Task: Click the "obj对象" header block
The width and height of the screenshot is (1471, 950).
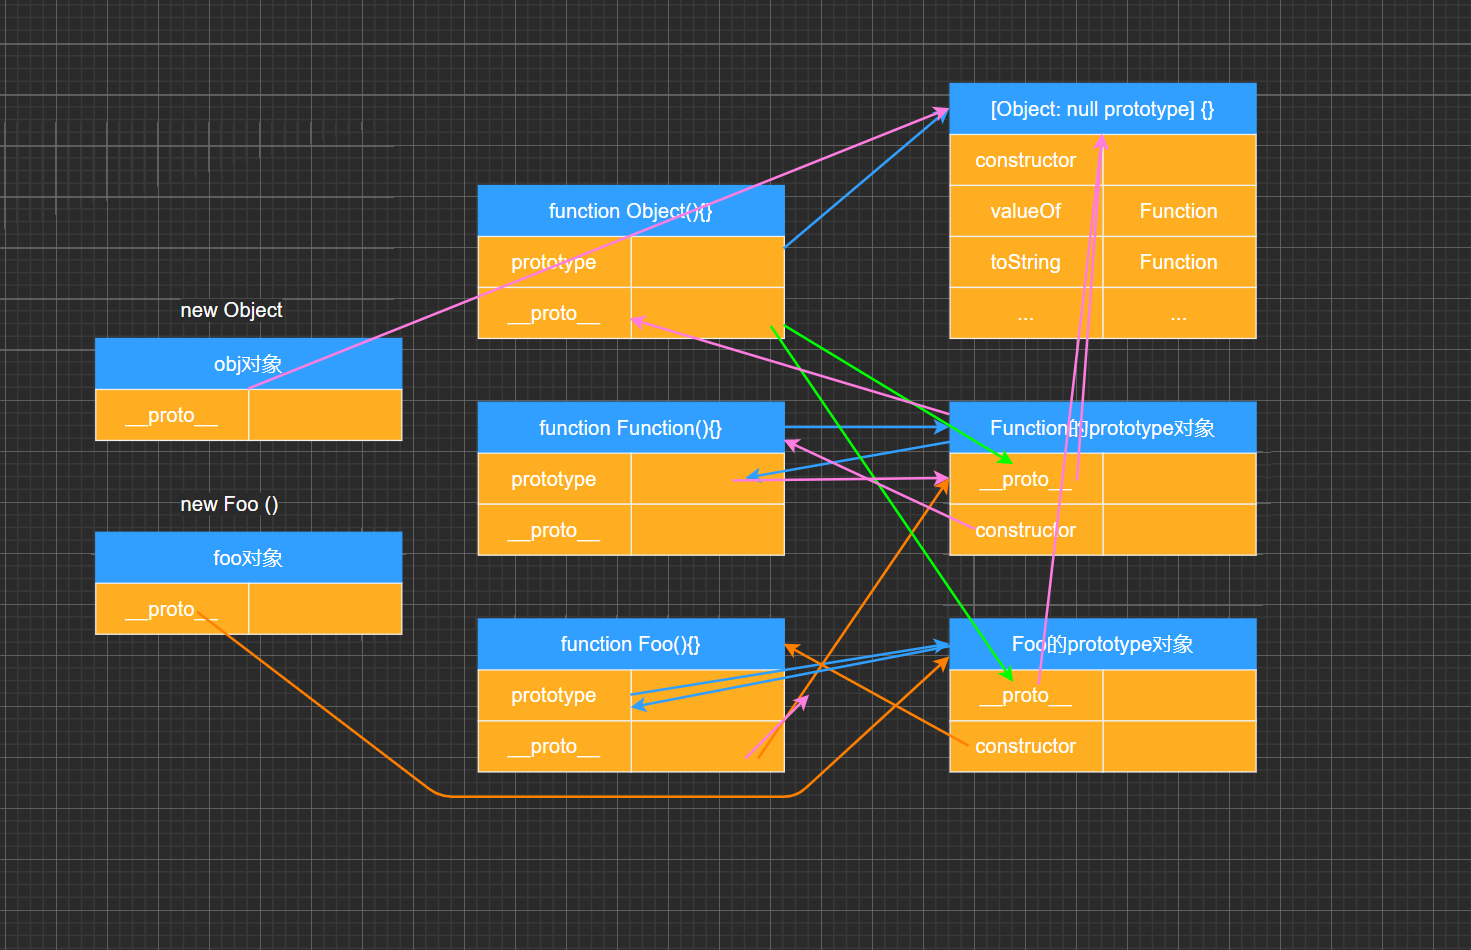Action: 248,364
